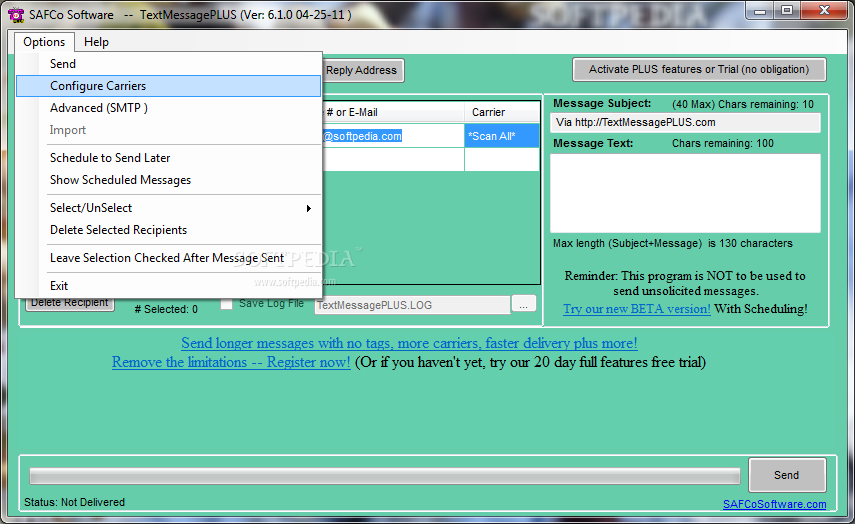Click the SAFCo app icon in title bar
This screenshot has width=855, height=524.
16,15
